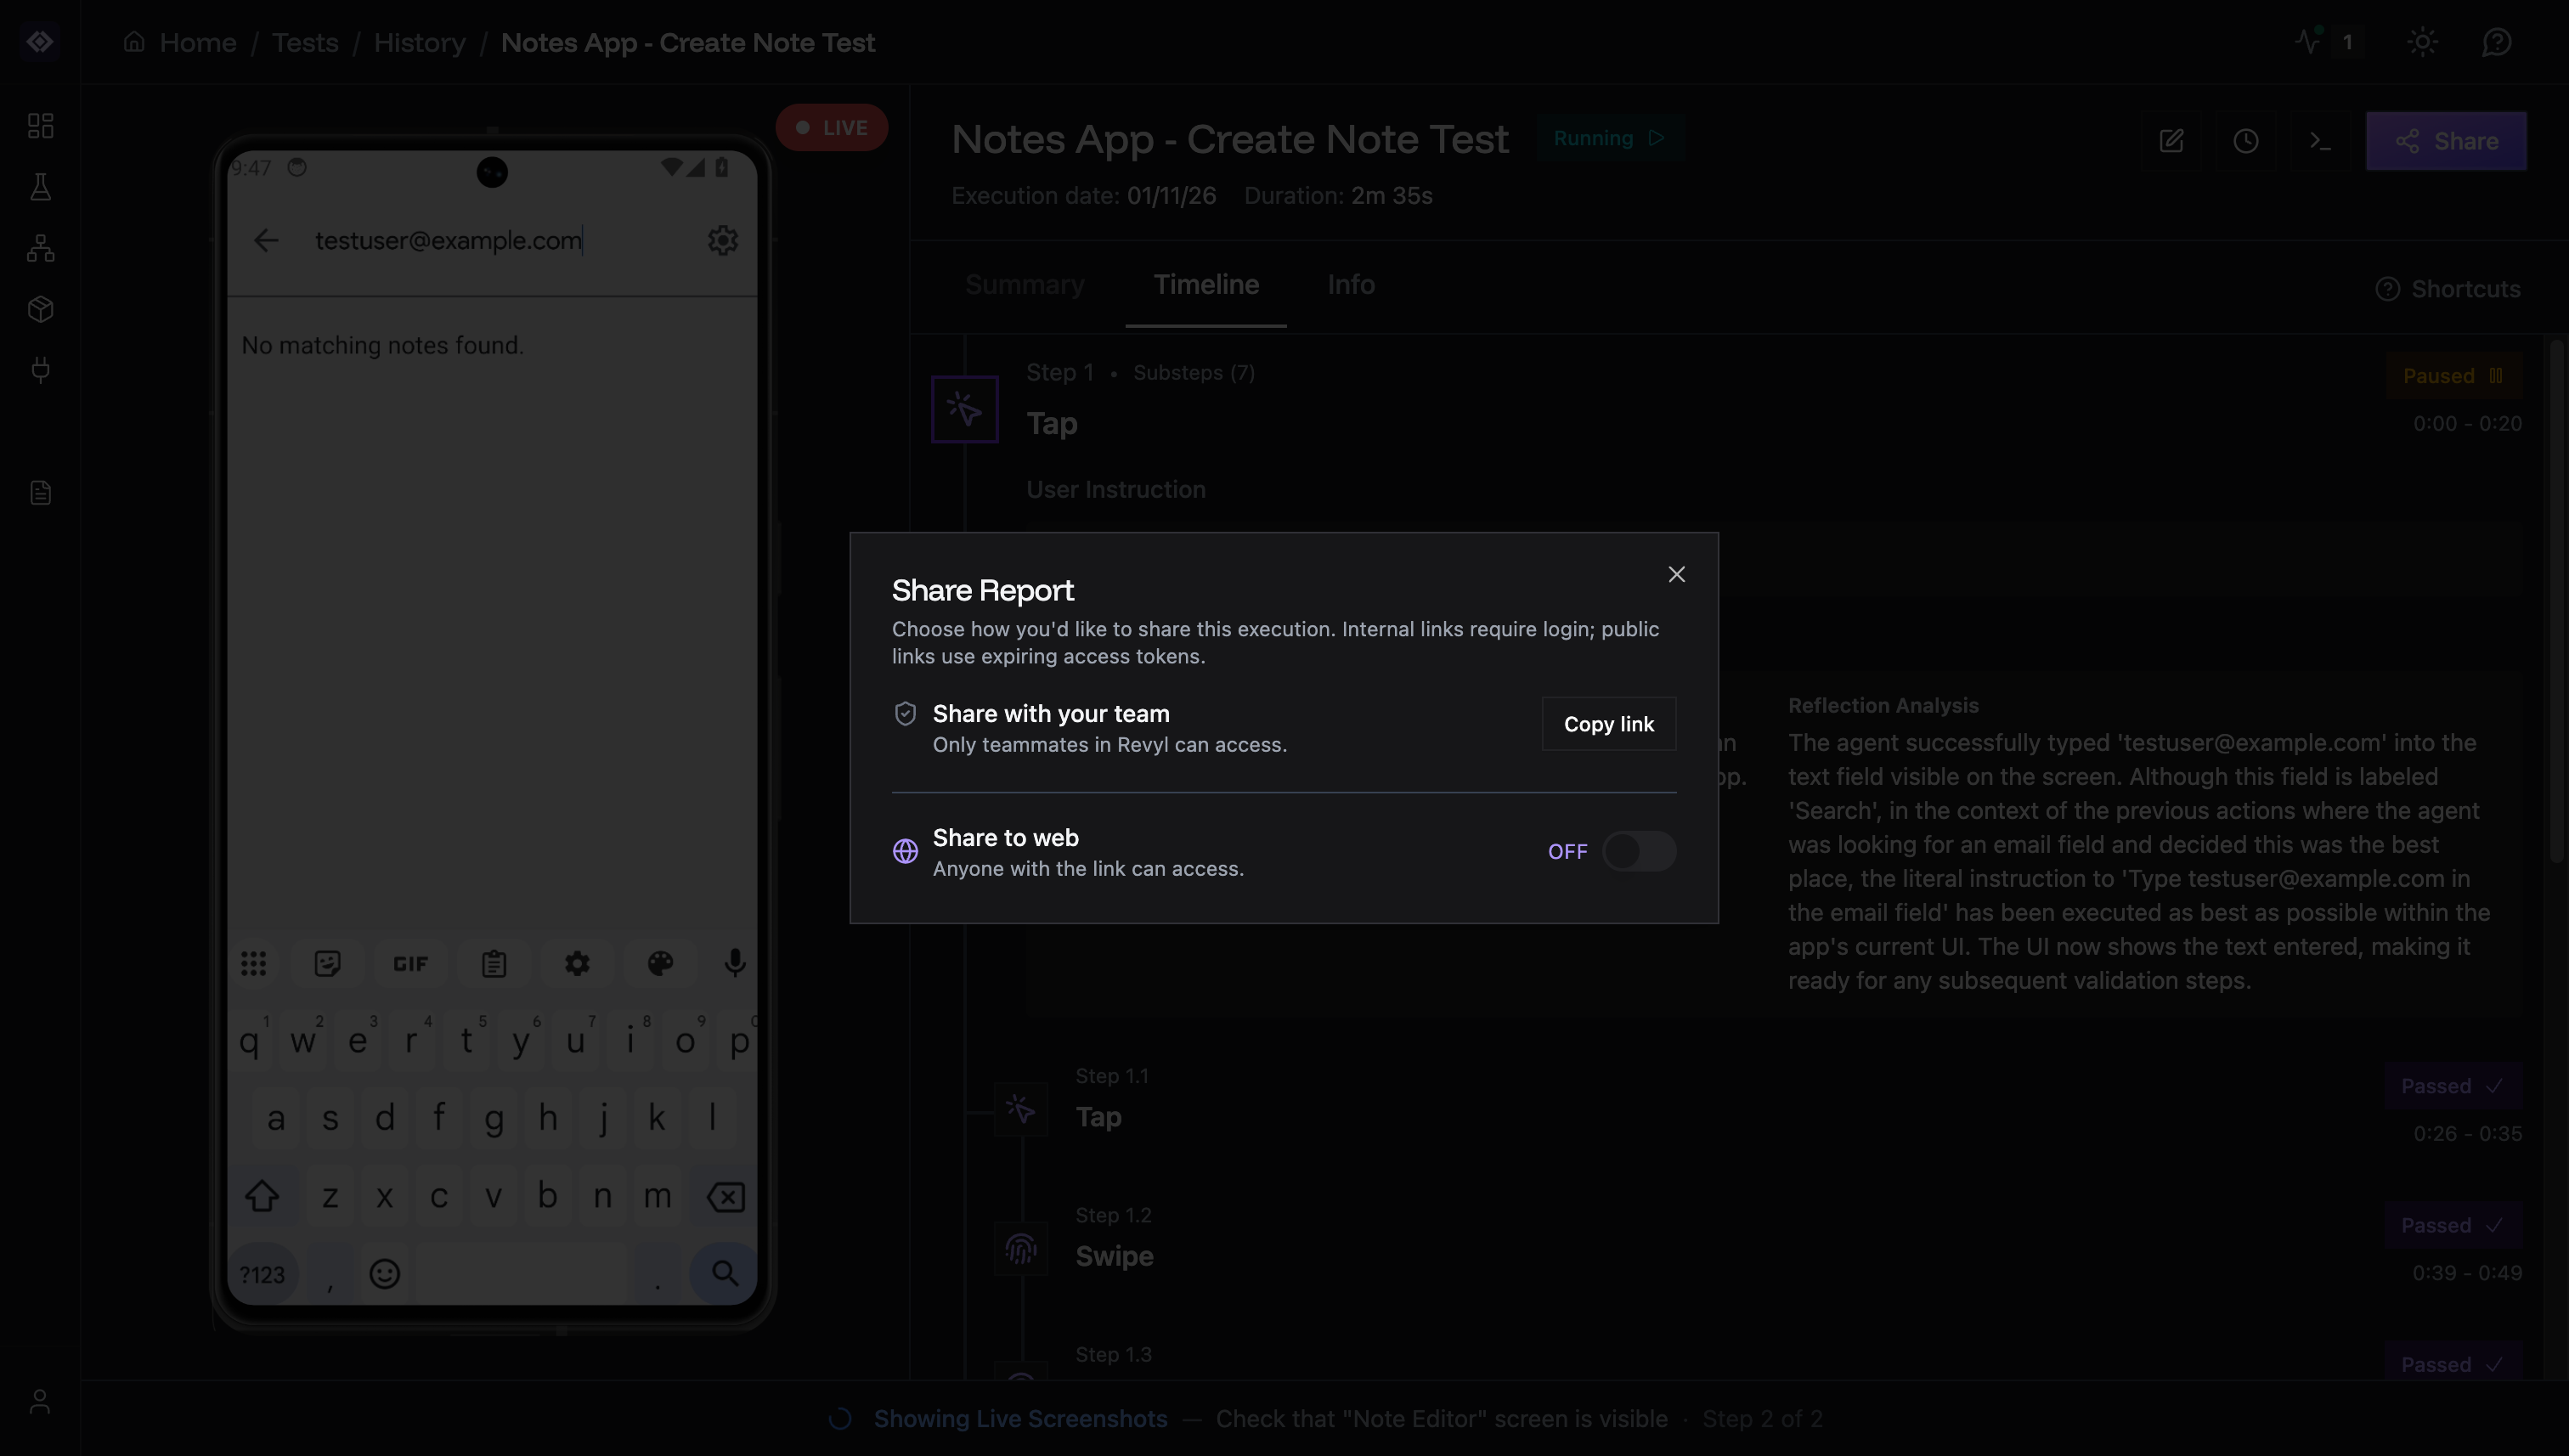Toggle the theme brightness icon in the top bar

click(2422, 42)
